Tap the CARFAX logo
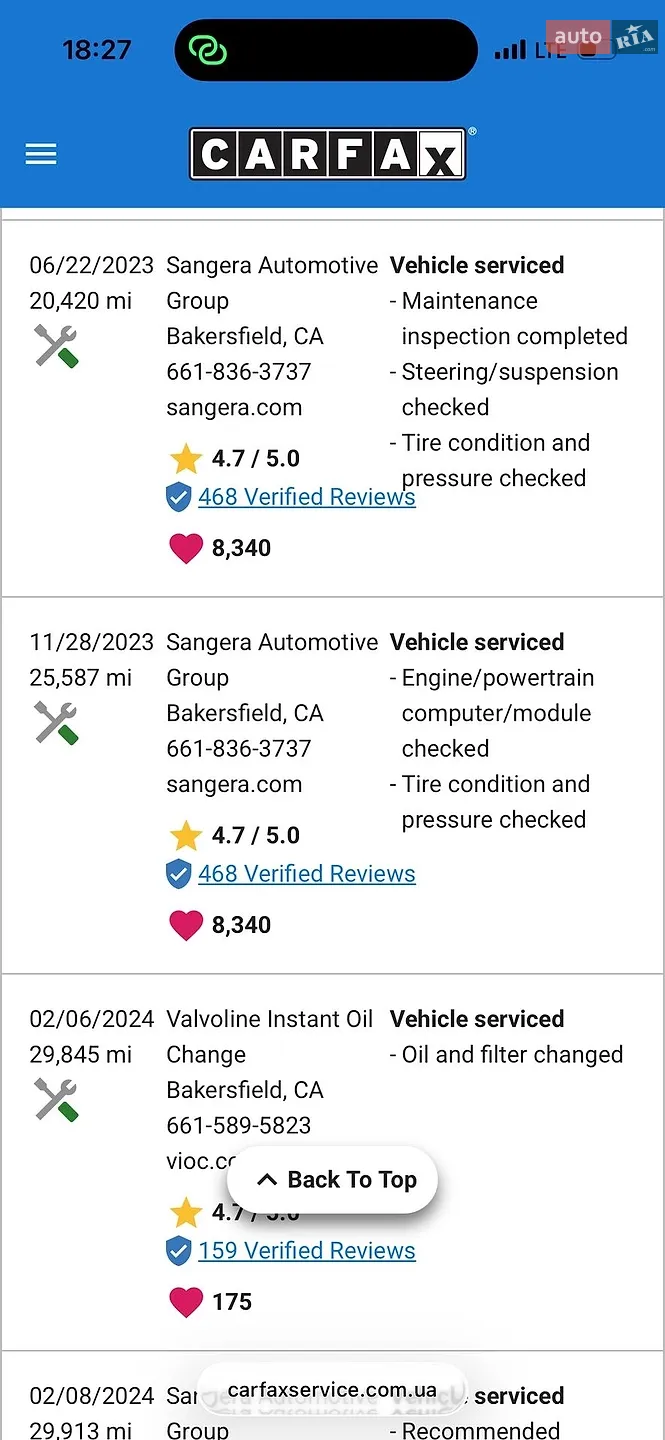 [x=328, y=154]
